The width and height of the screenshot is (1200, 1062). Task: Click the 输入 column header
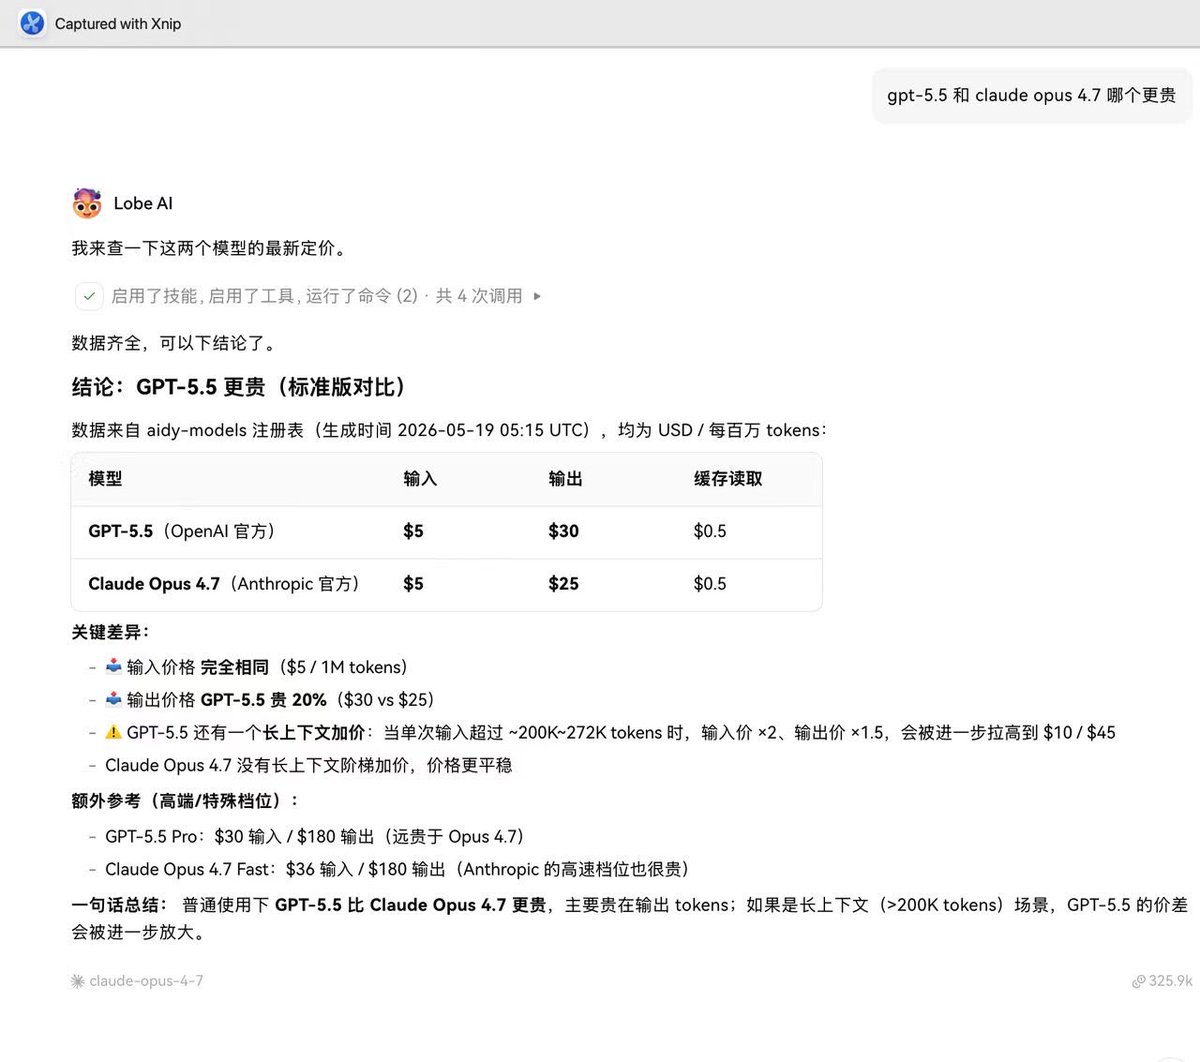coord(420,479)
